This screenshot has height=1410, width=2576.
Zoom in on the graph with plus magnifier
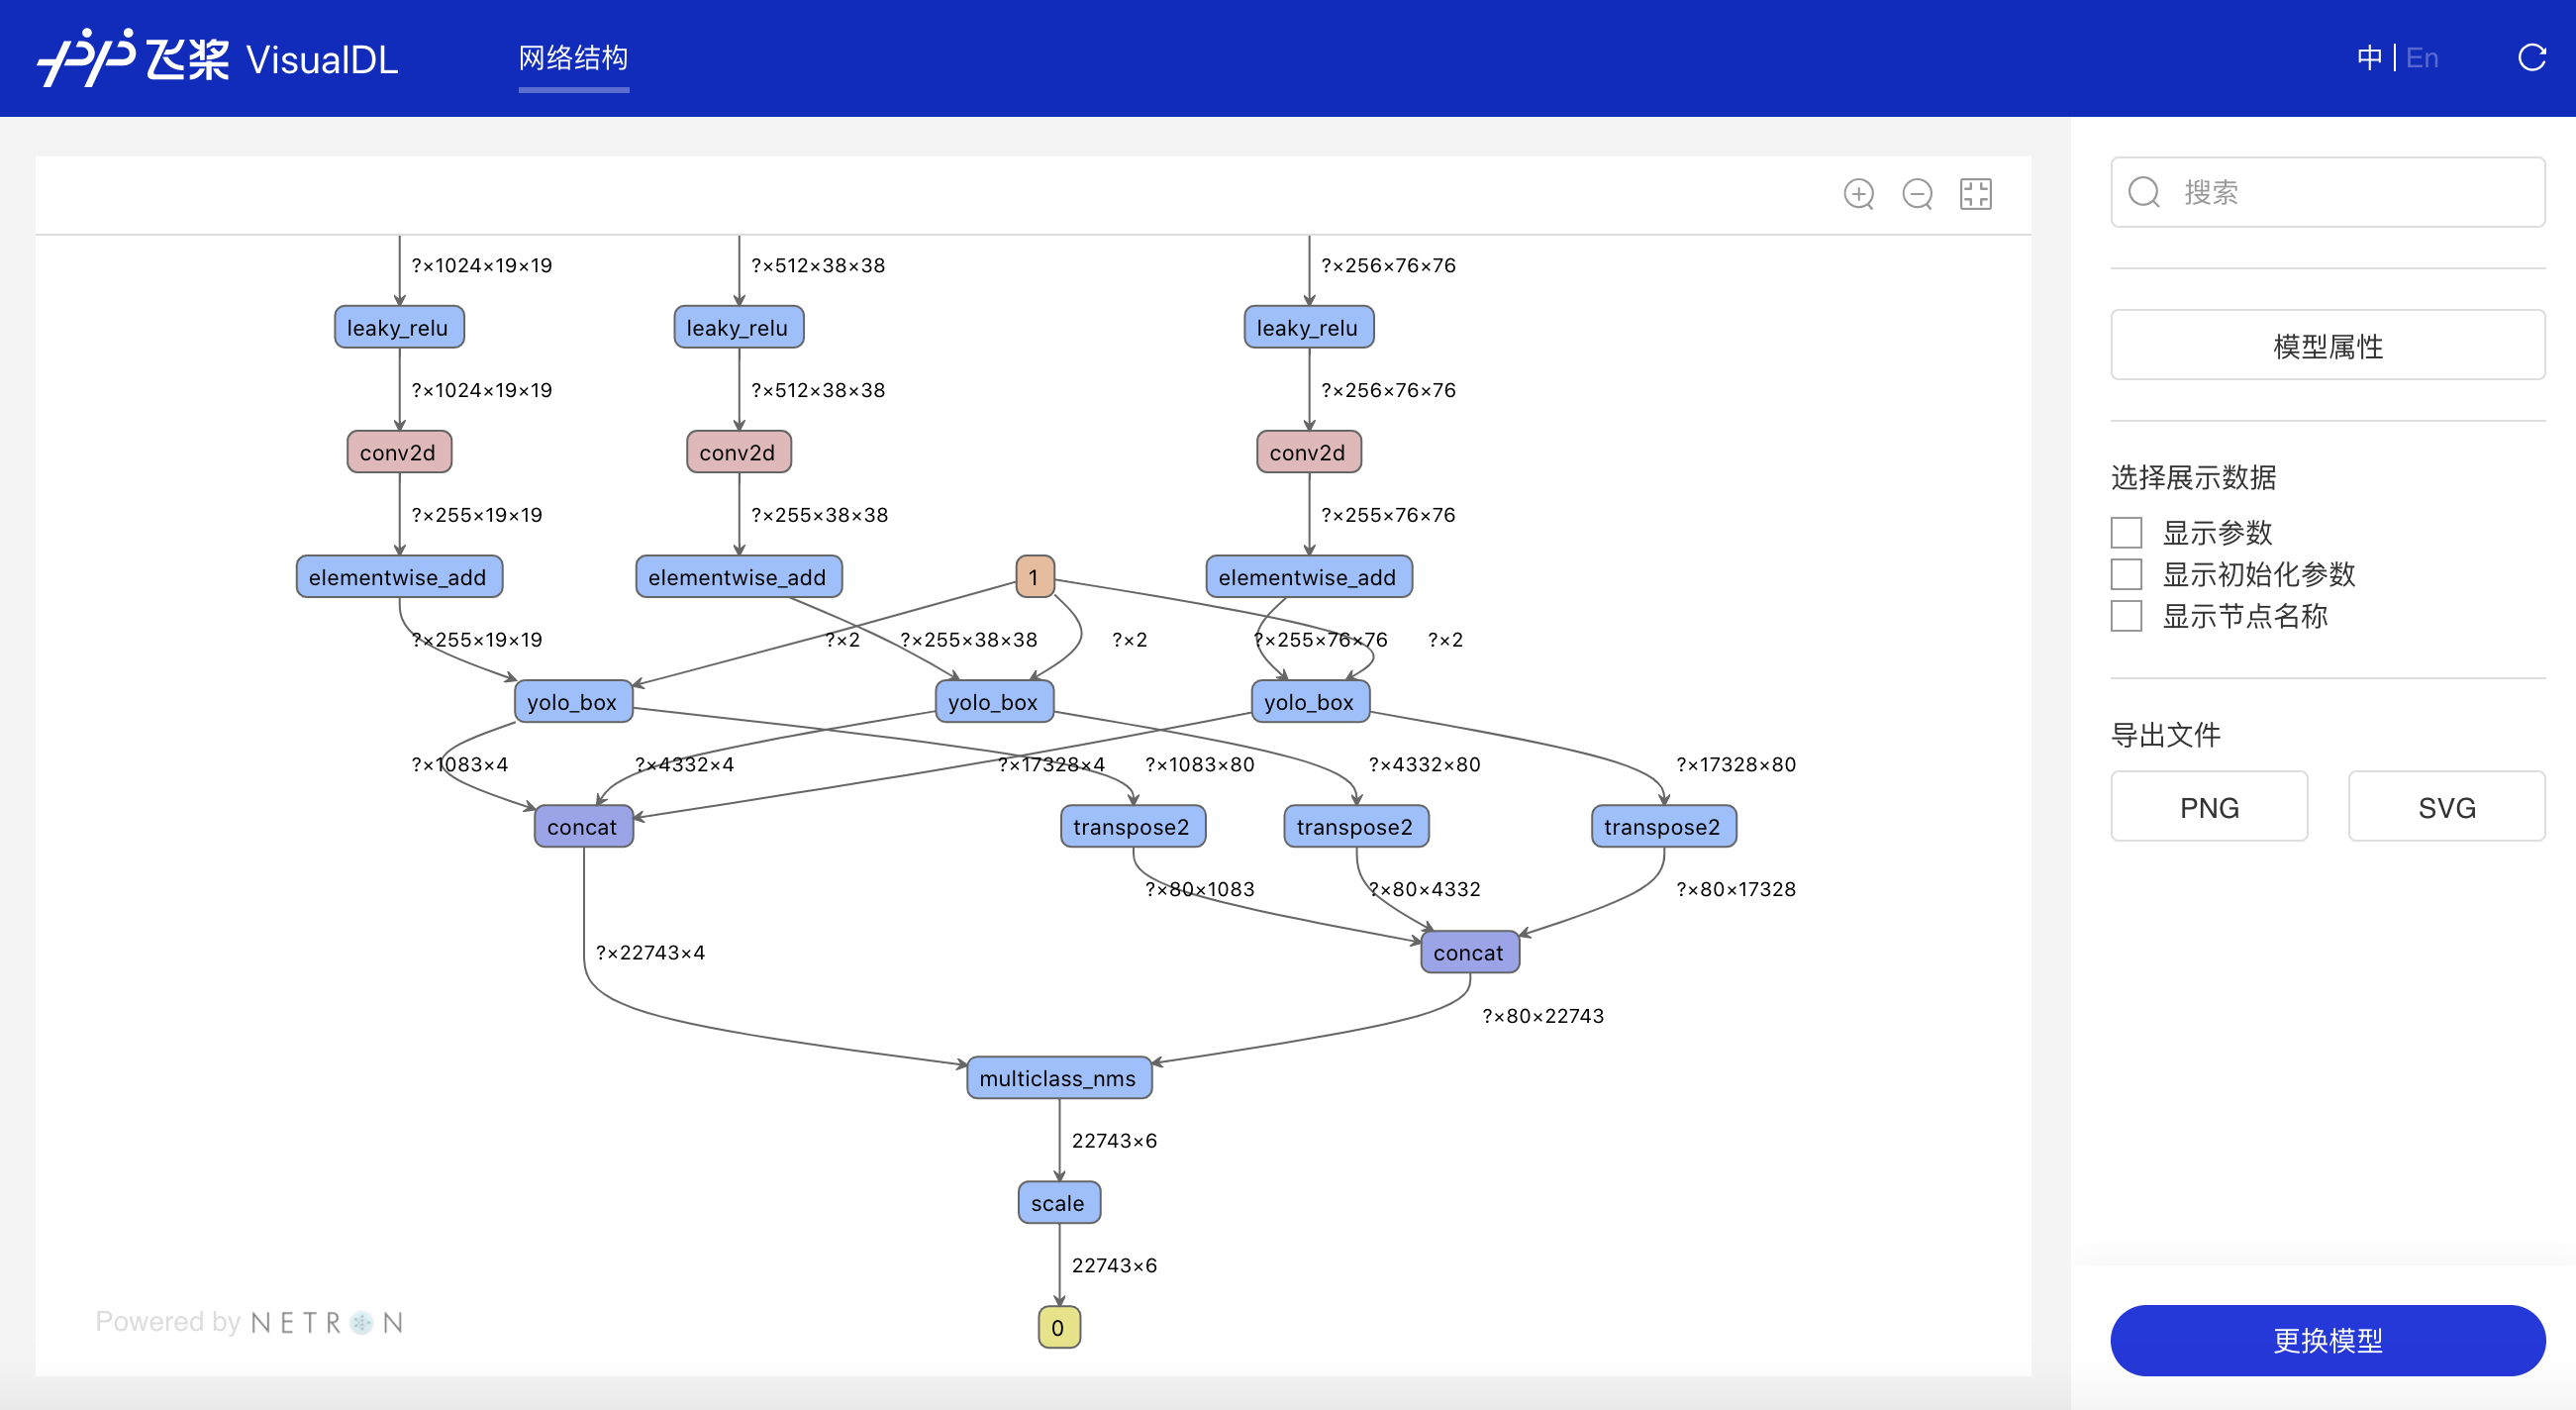[x=1858, y=194]
